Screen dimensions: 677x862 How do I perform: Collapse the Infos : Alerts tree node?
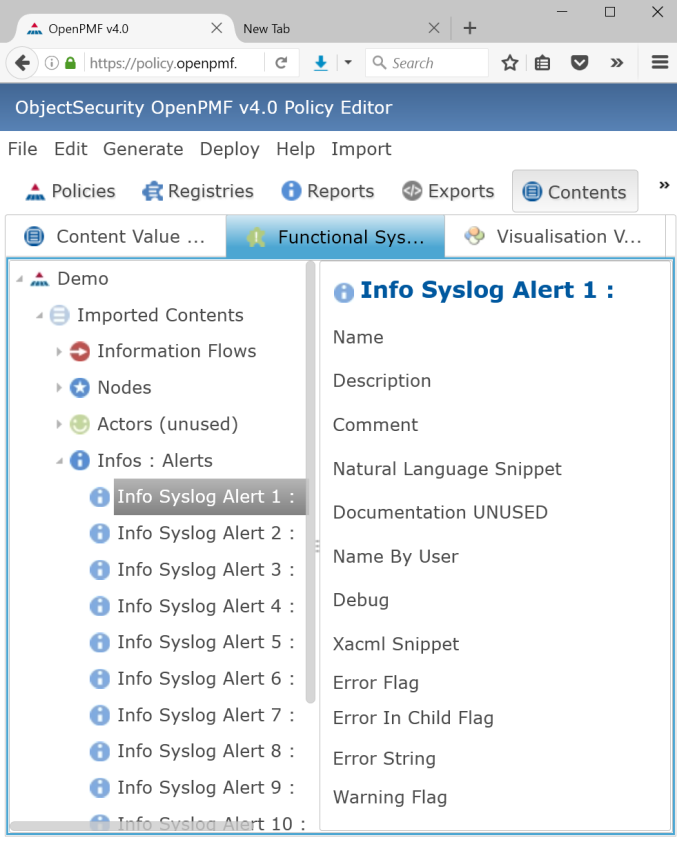59,461
